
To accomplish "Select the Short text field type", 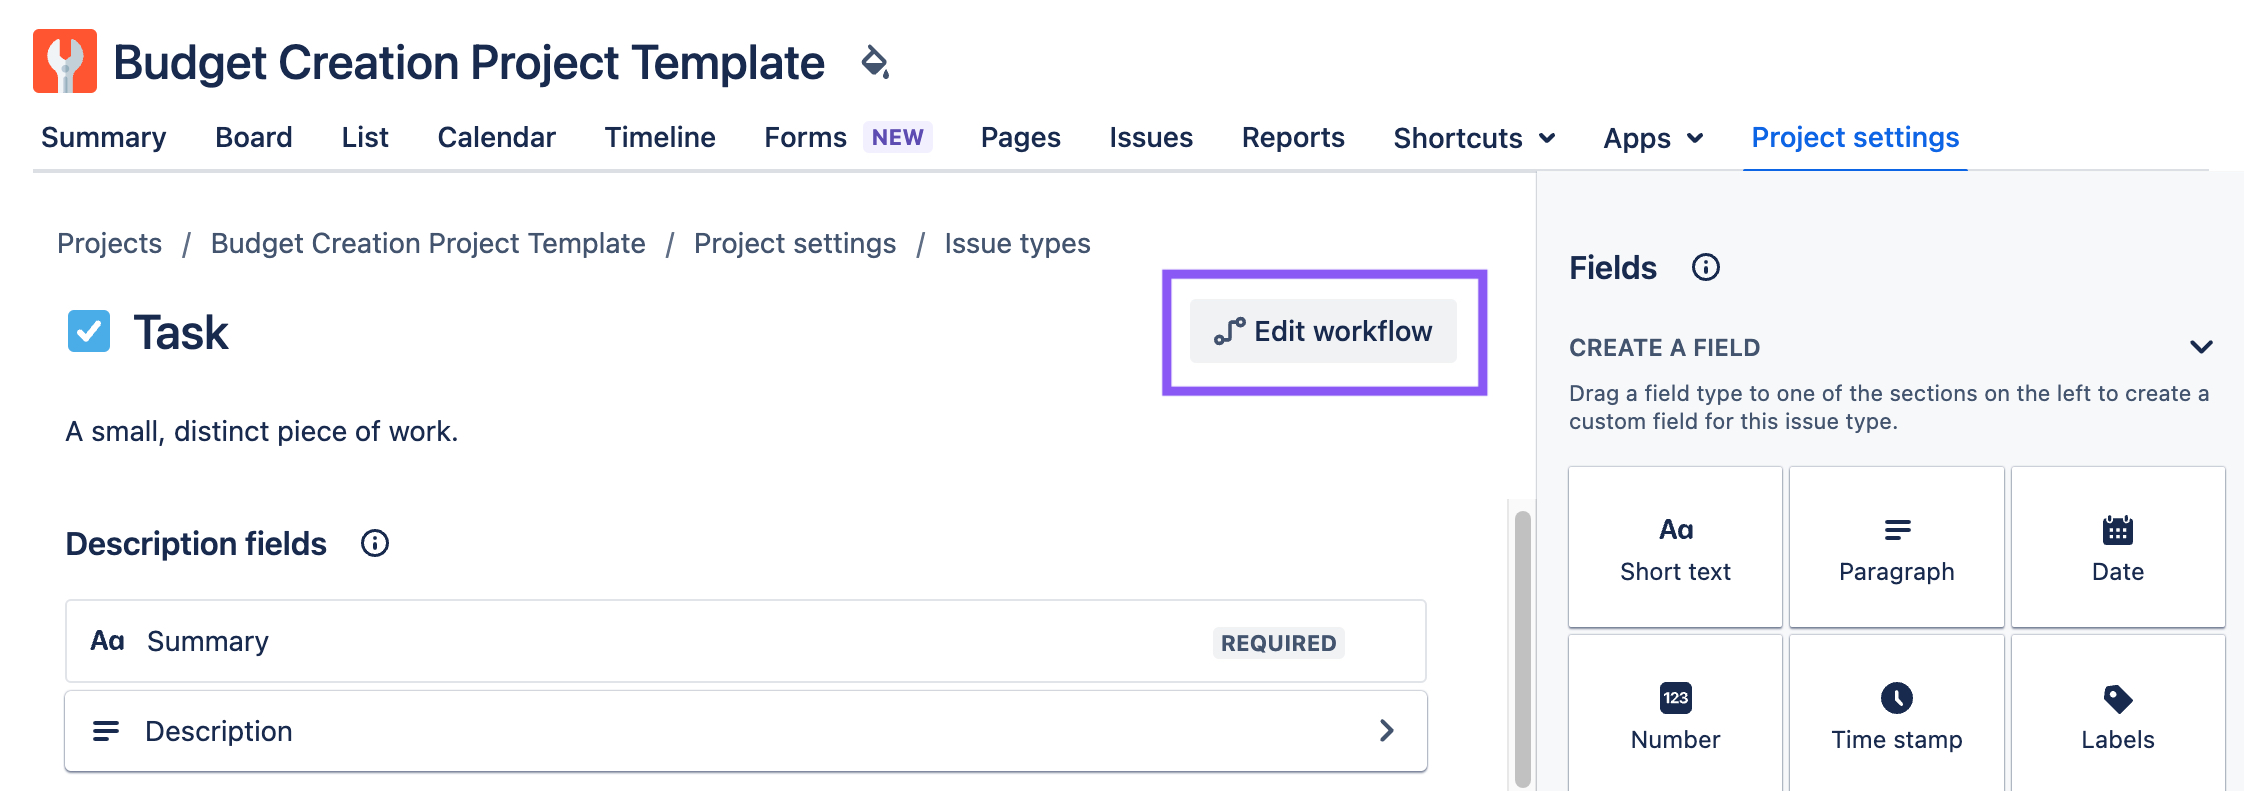I will (x=1675, y=547).
